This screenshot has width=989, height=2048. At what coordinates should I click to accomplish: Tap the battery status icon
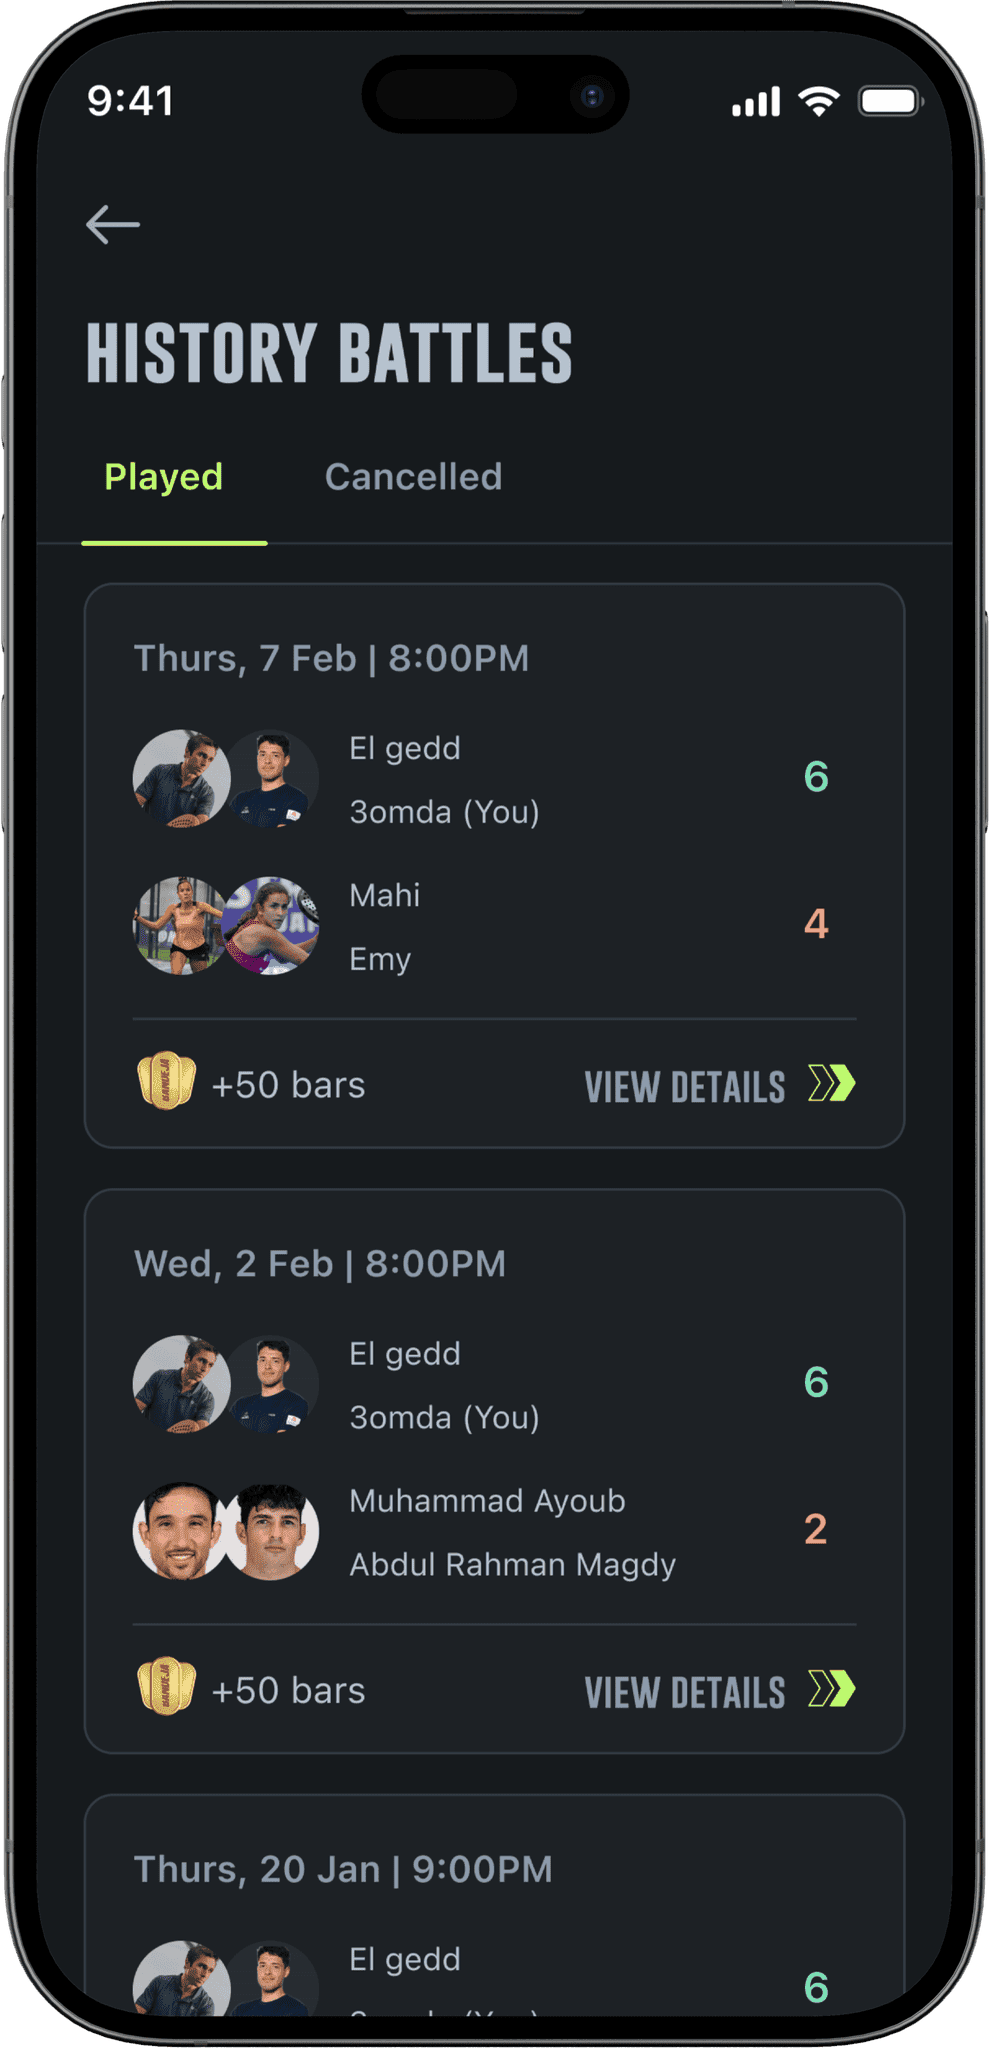pos(889,101)
